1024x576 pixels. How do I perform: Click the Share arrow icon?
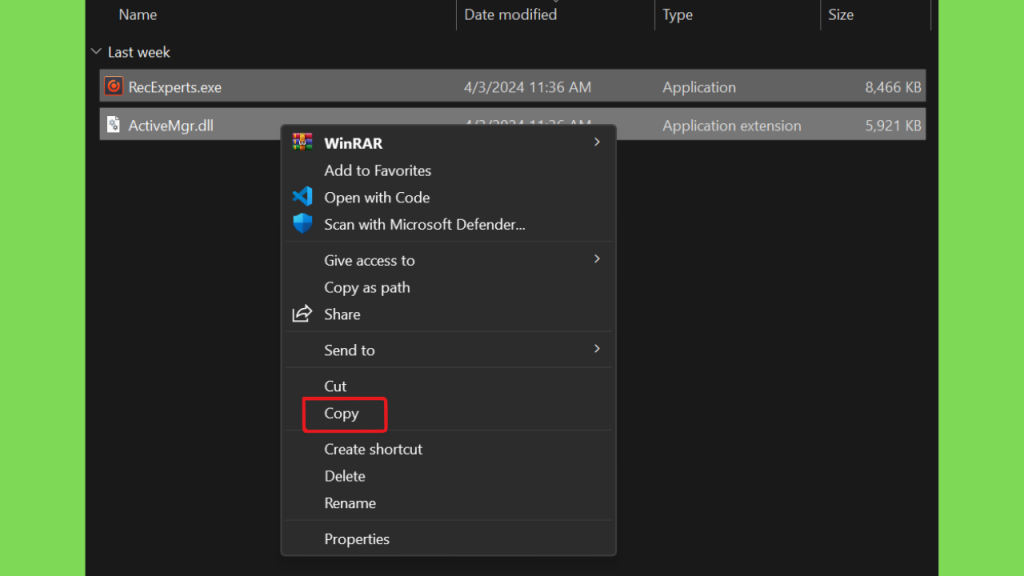[302, 313]
